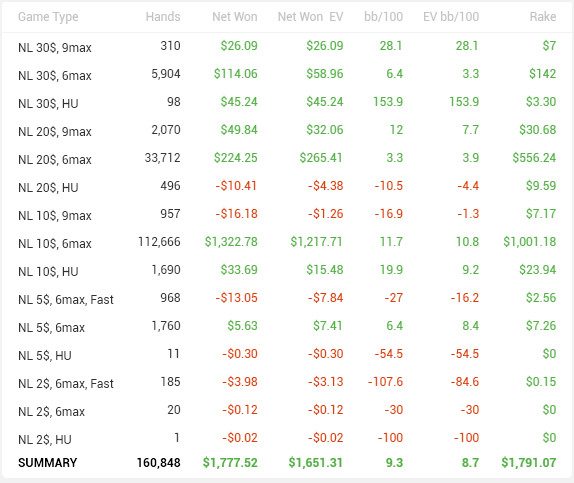Select the NL 5$, HU row label
The image size is (574, 483).
[x=45, y=356]
